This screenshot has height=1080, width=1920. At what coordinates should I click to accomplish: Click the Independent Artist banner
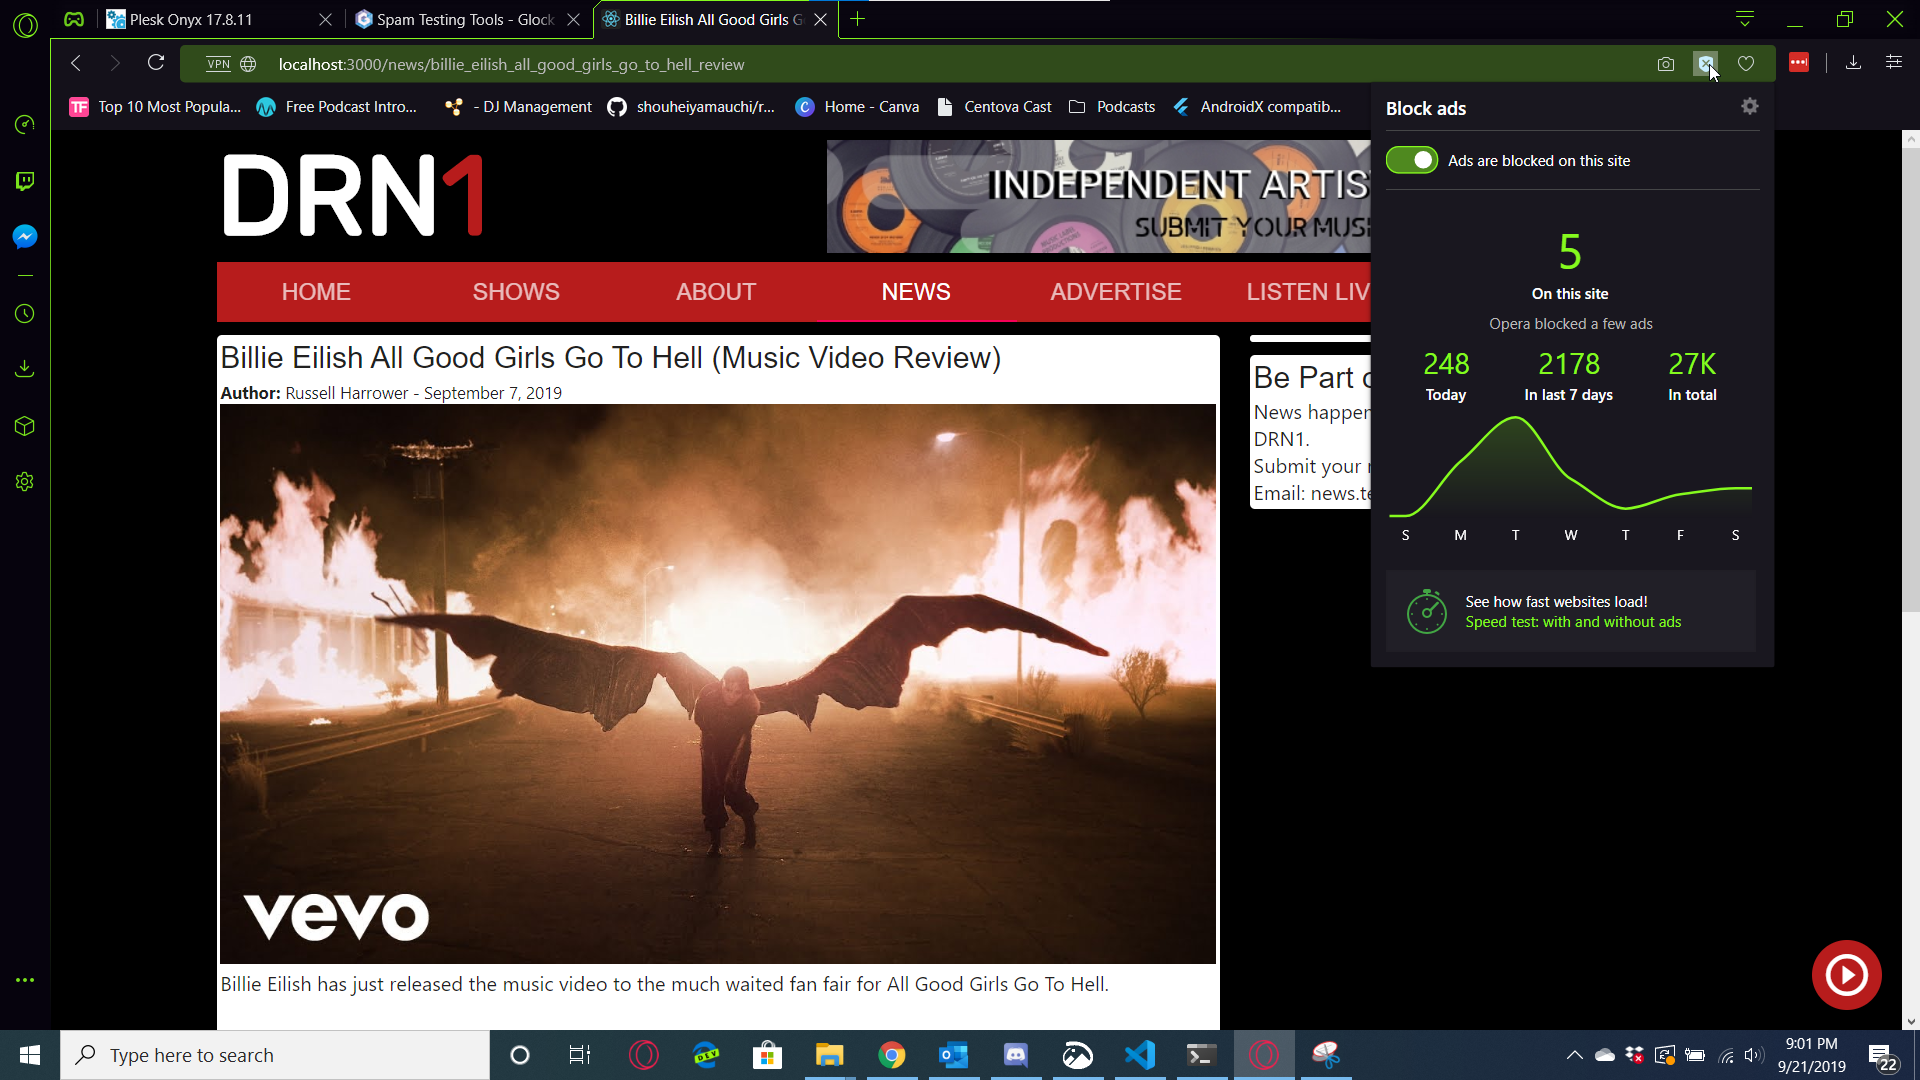click(1098, 196)
